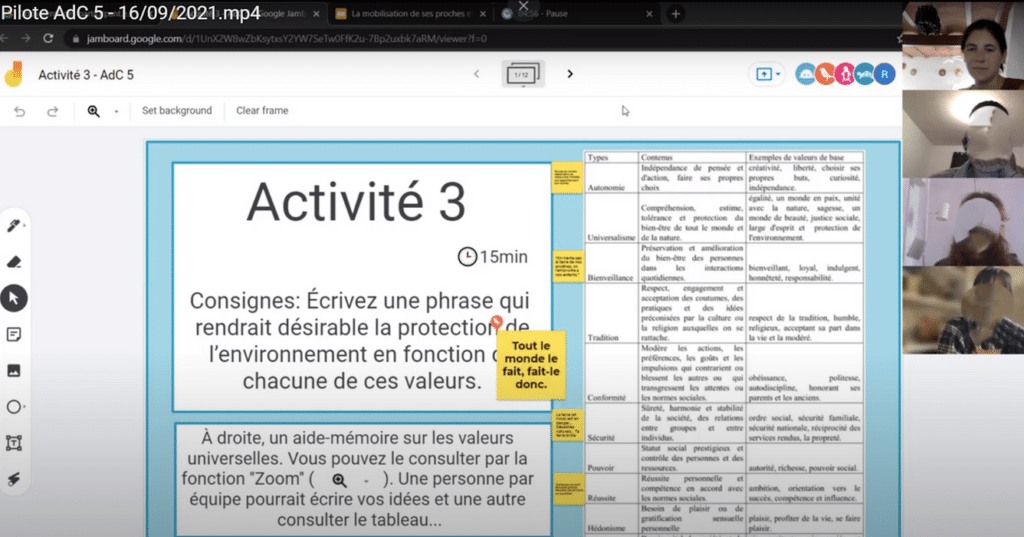Activate the Select arrow tool
The image size is (1024, 537).
point(14,298)
